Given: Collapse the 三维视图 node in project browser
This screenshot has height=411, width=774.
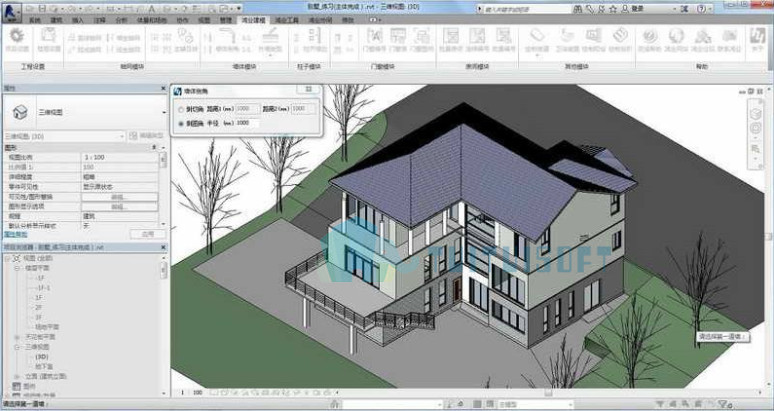Looking at the screenshot, I should coord(16,347).
